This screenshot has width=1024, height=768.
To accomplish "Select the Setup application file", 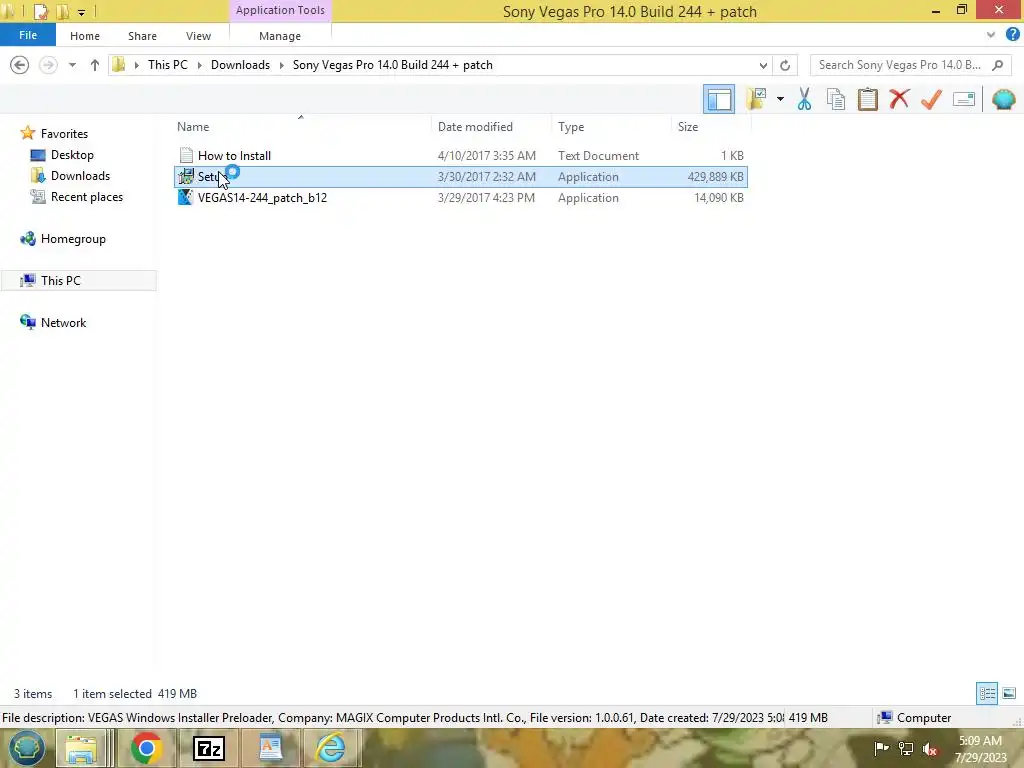I will click(x=461, y=177).
